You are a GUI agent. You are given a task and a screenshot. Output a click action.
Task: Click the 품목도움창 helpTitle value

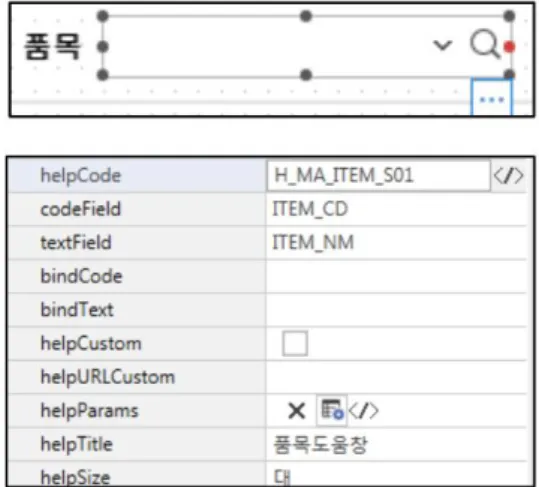(320, 444)
